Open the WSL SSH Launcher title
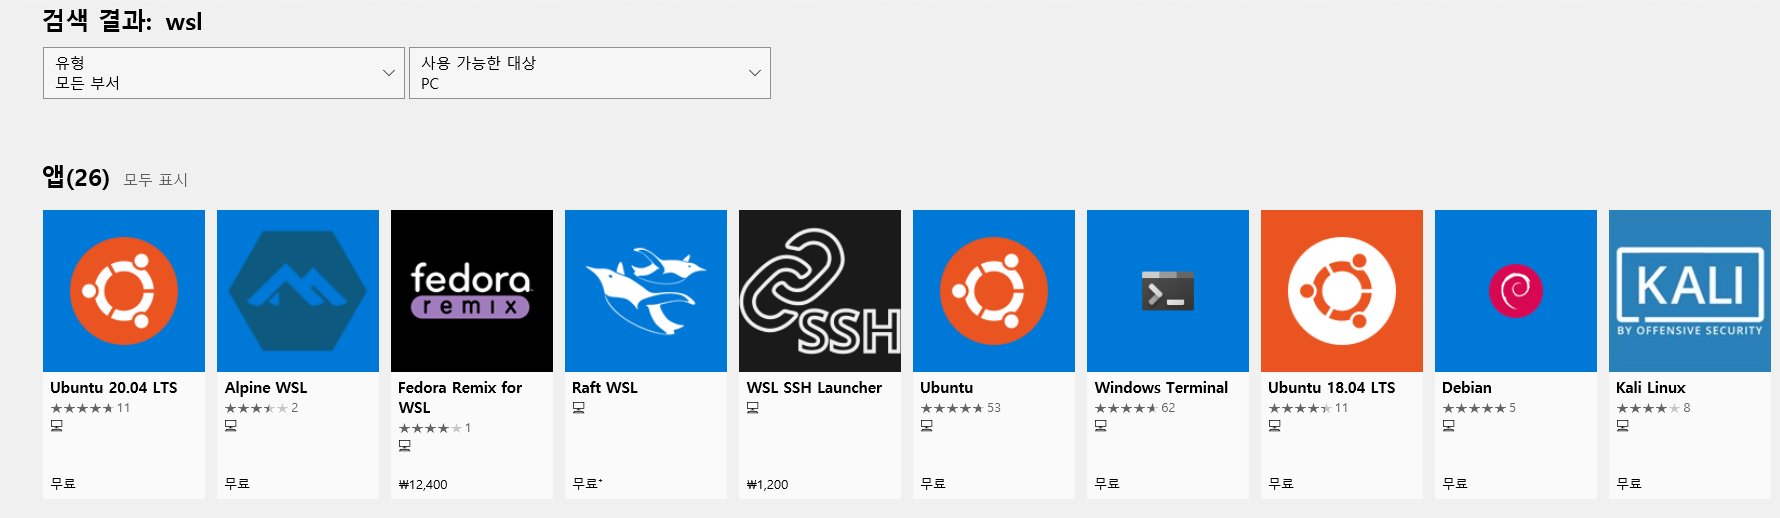Screen dimensions: 1780x518 (814, 388)
